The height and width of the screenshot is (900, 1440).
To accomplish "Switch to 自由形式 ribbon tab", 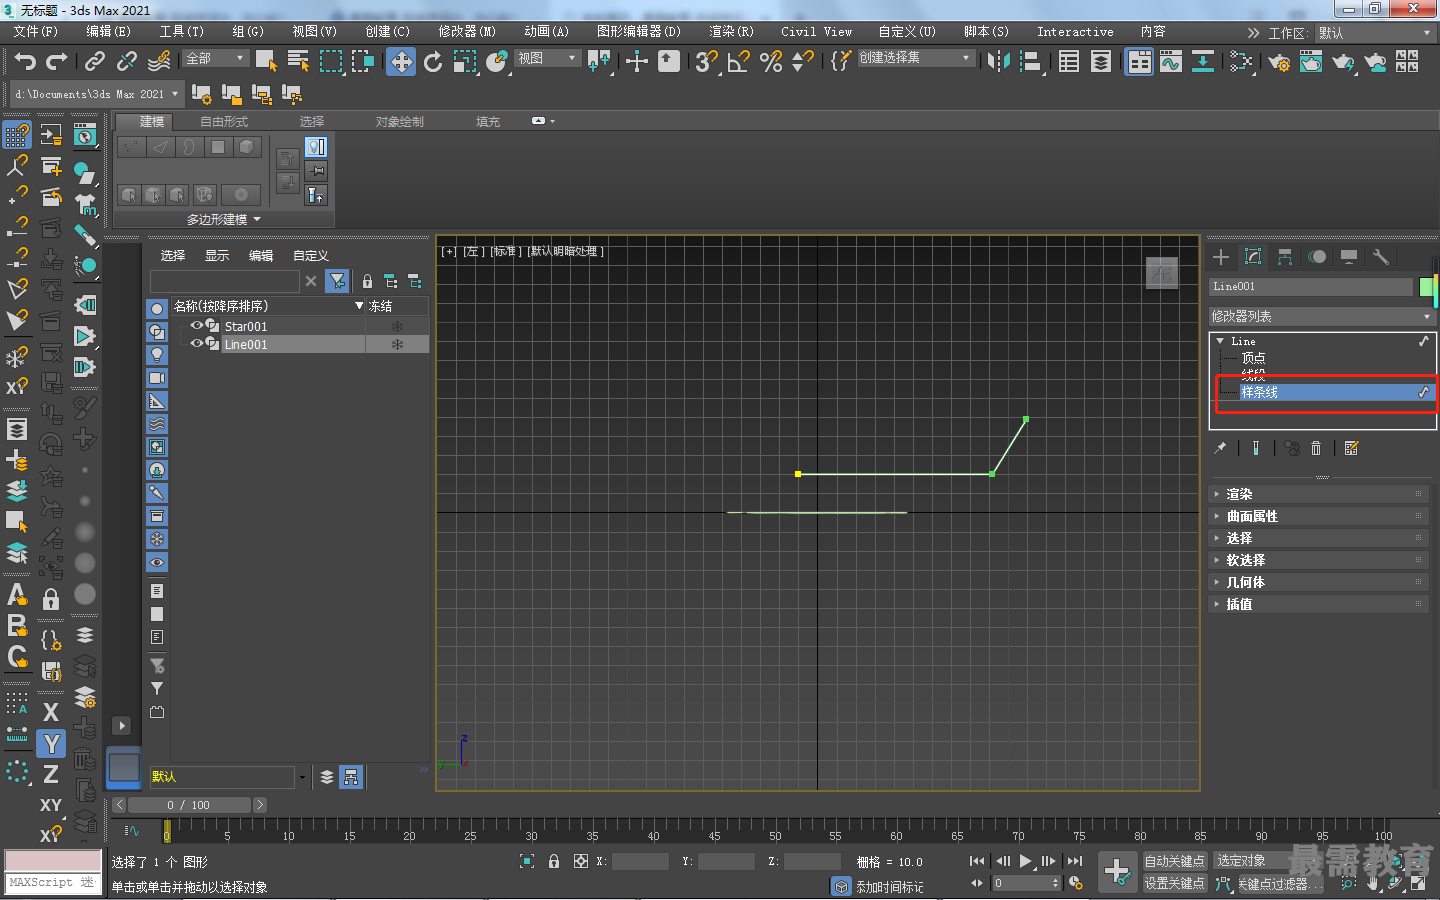I will click(x=224, y=122).
